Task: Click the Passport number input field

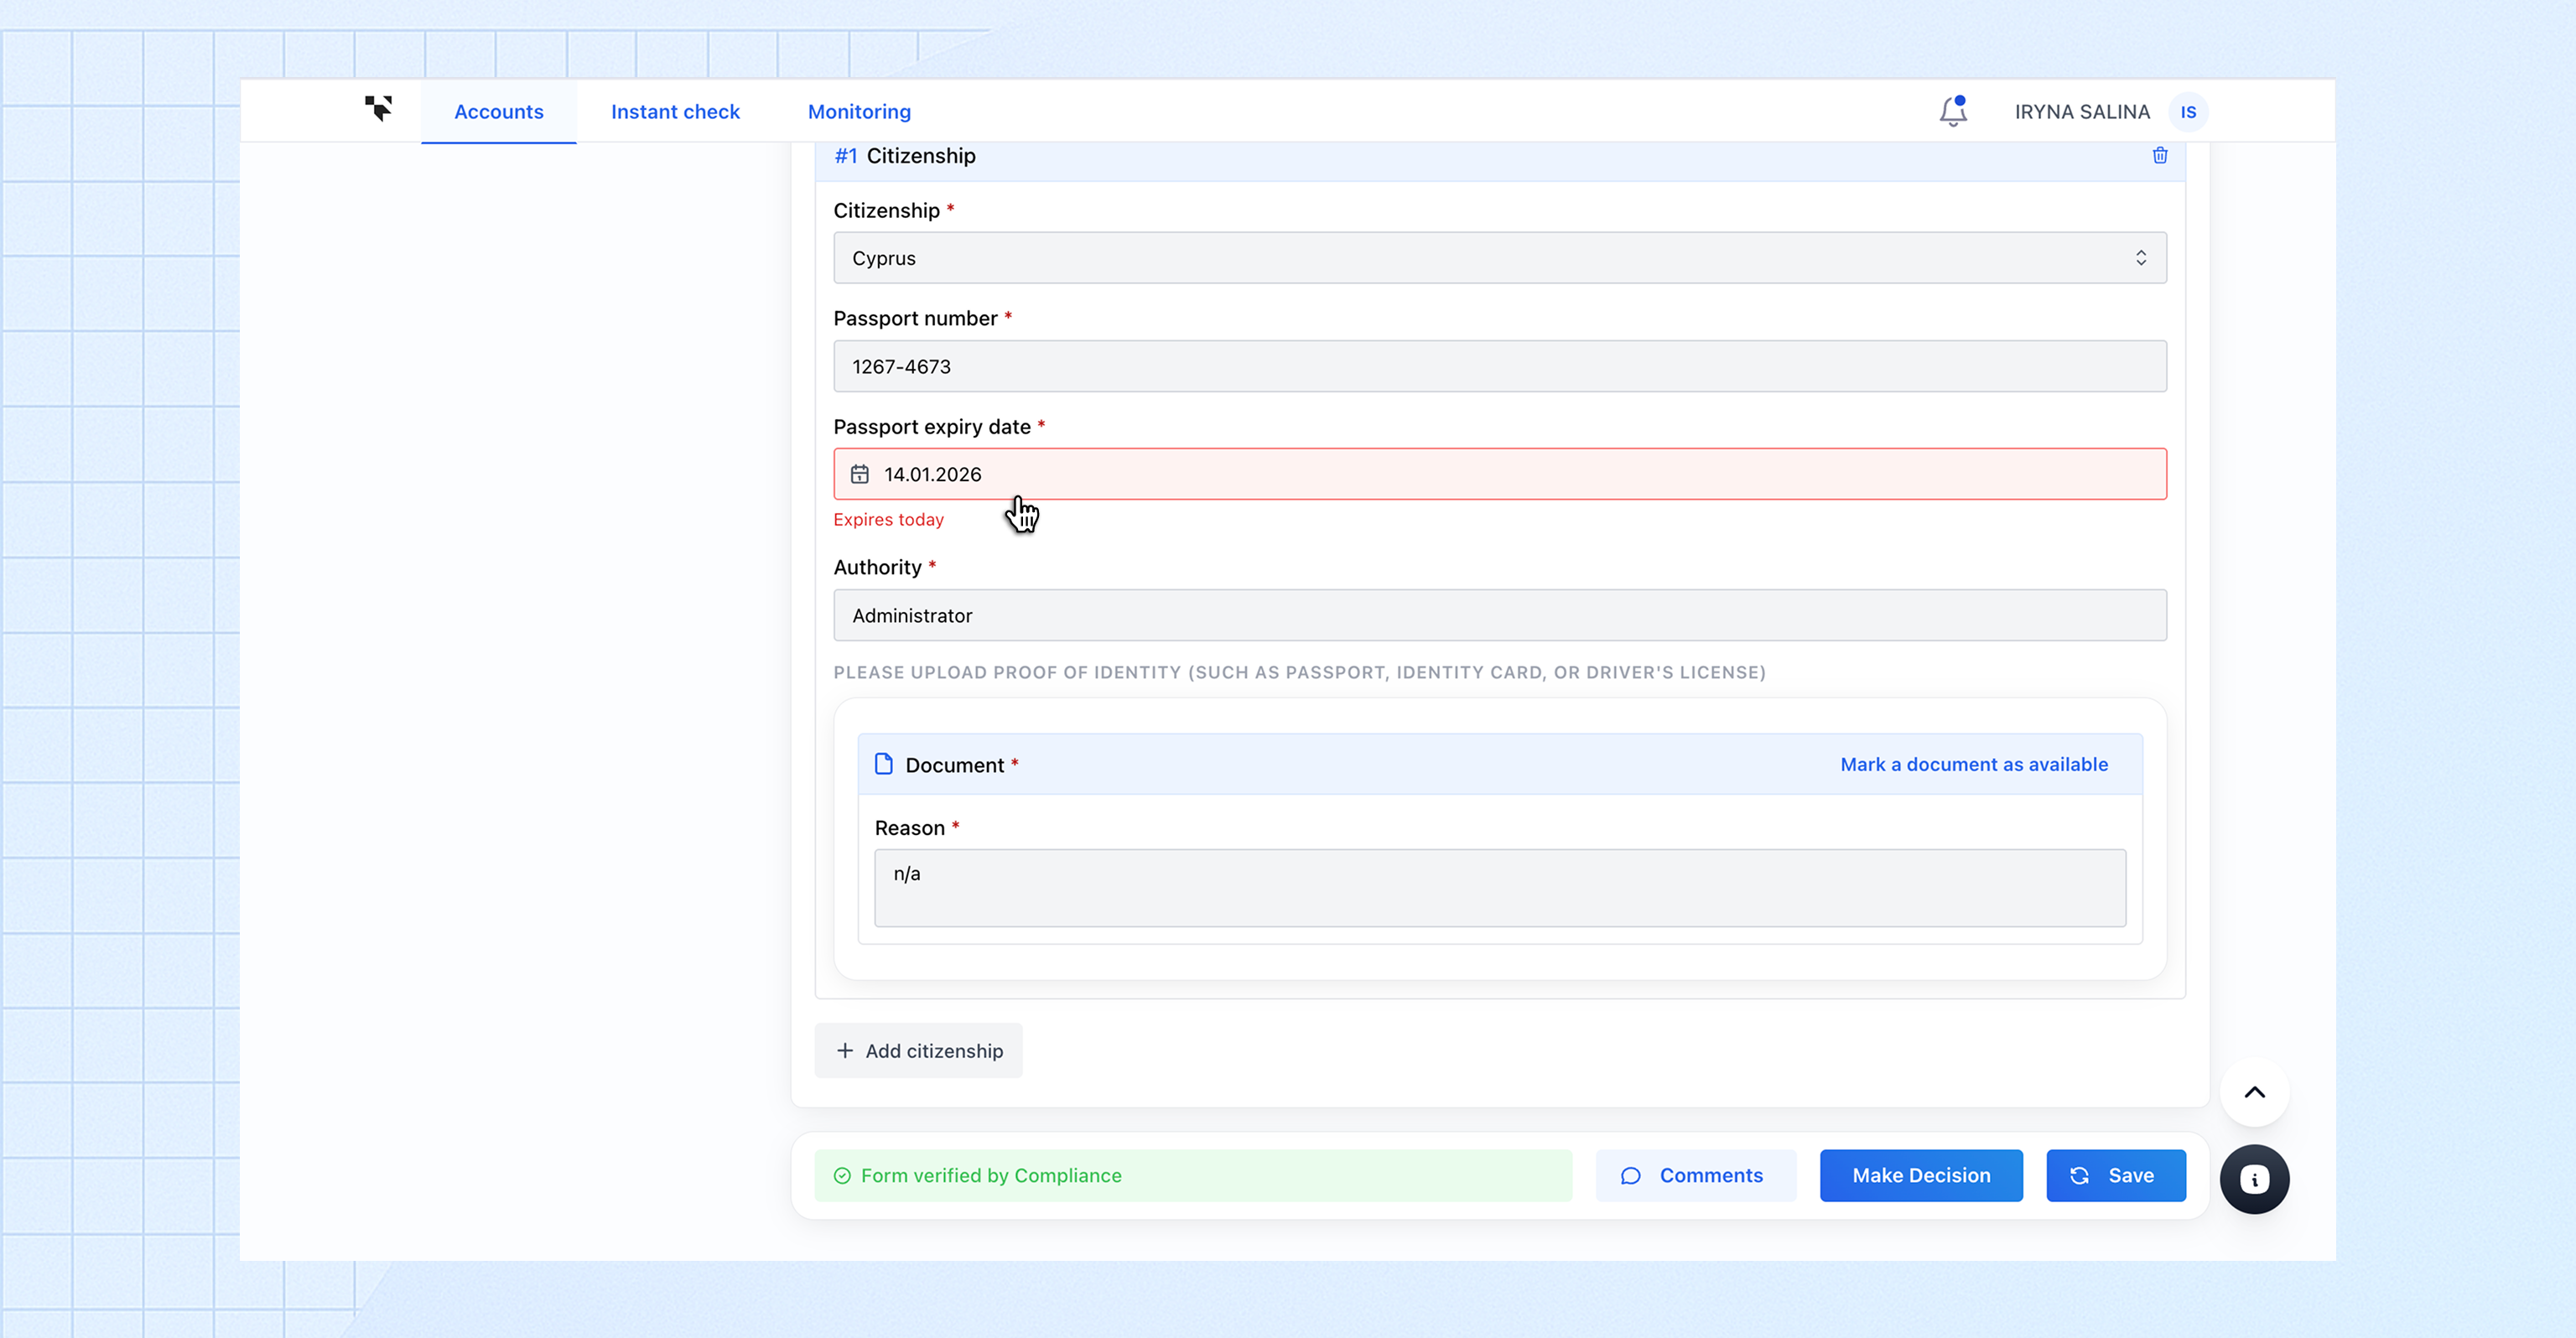Action: point(1499,366)
